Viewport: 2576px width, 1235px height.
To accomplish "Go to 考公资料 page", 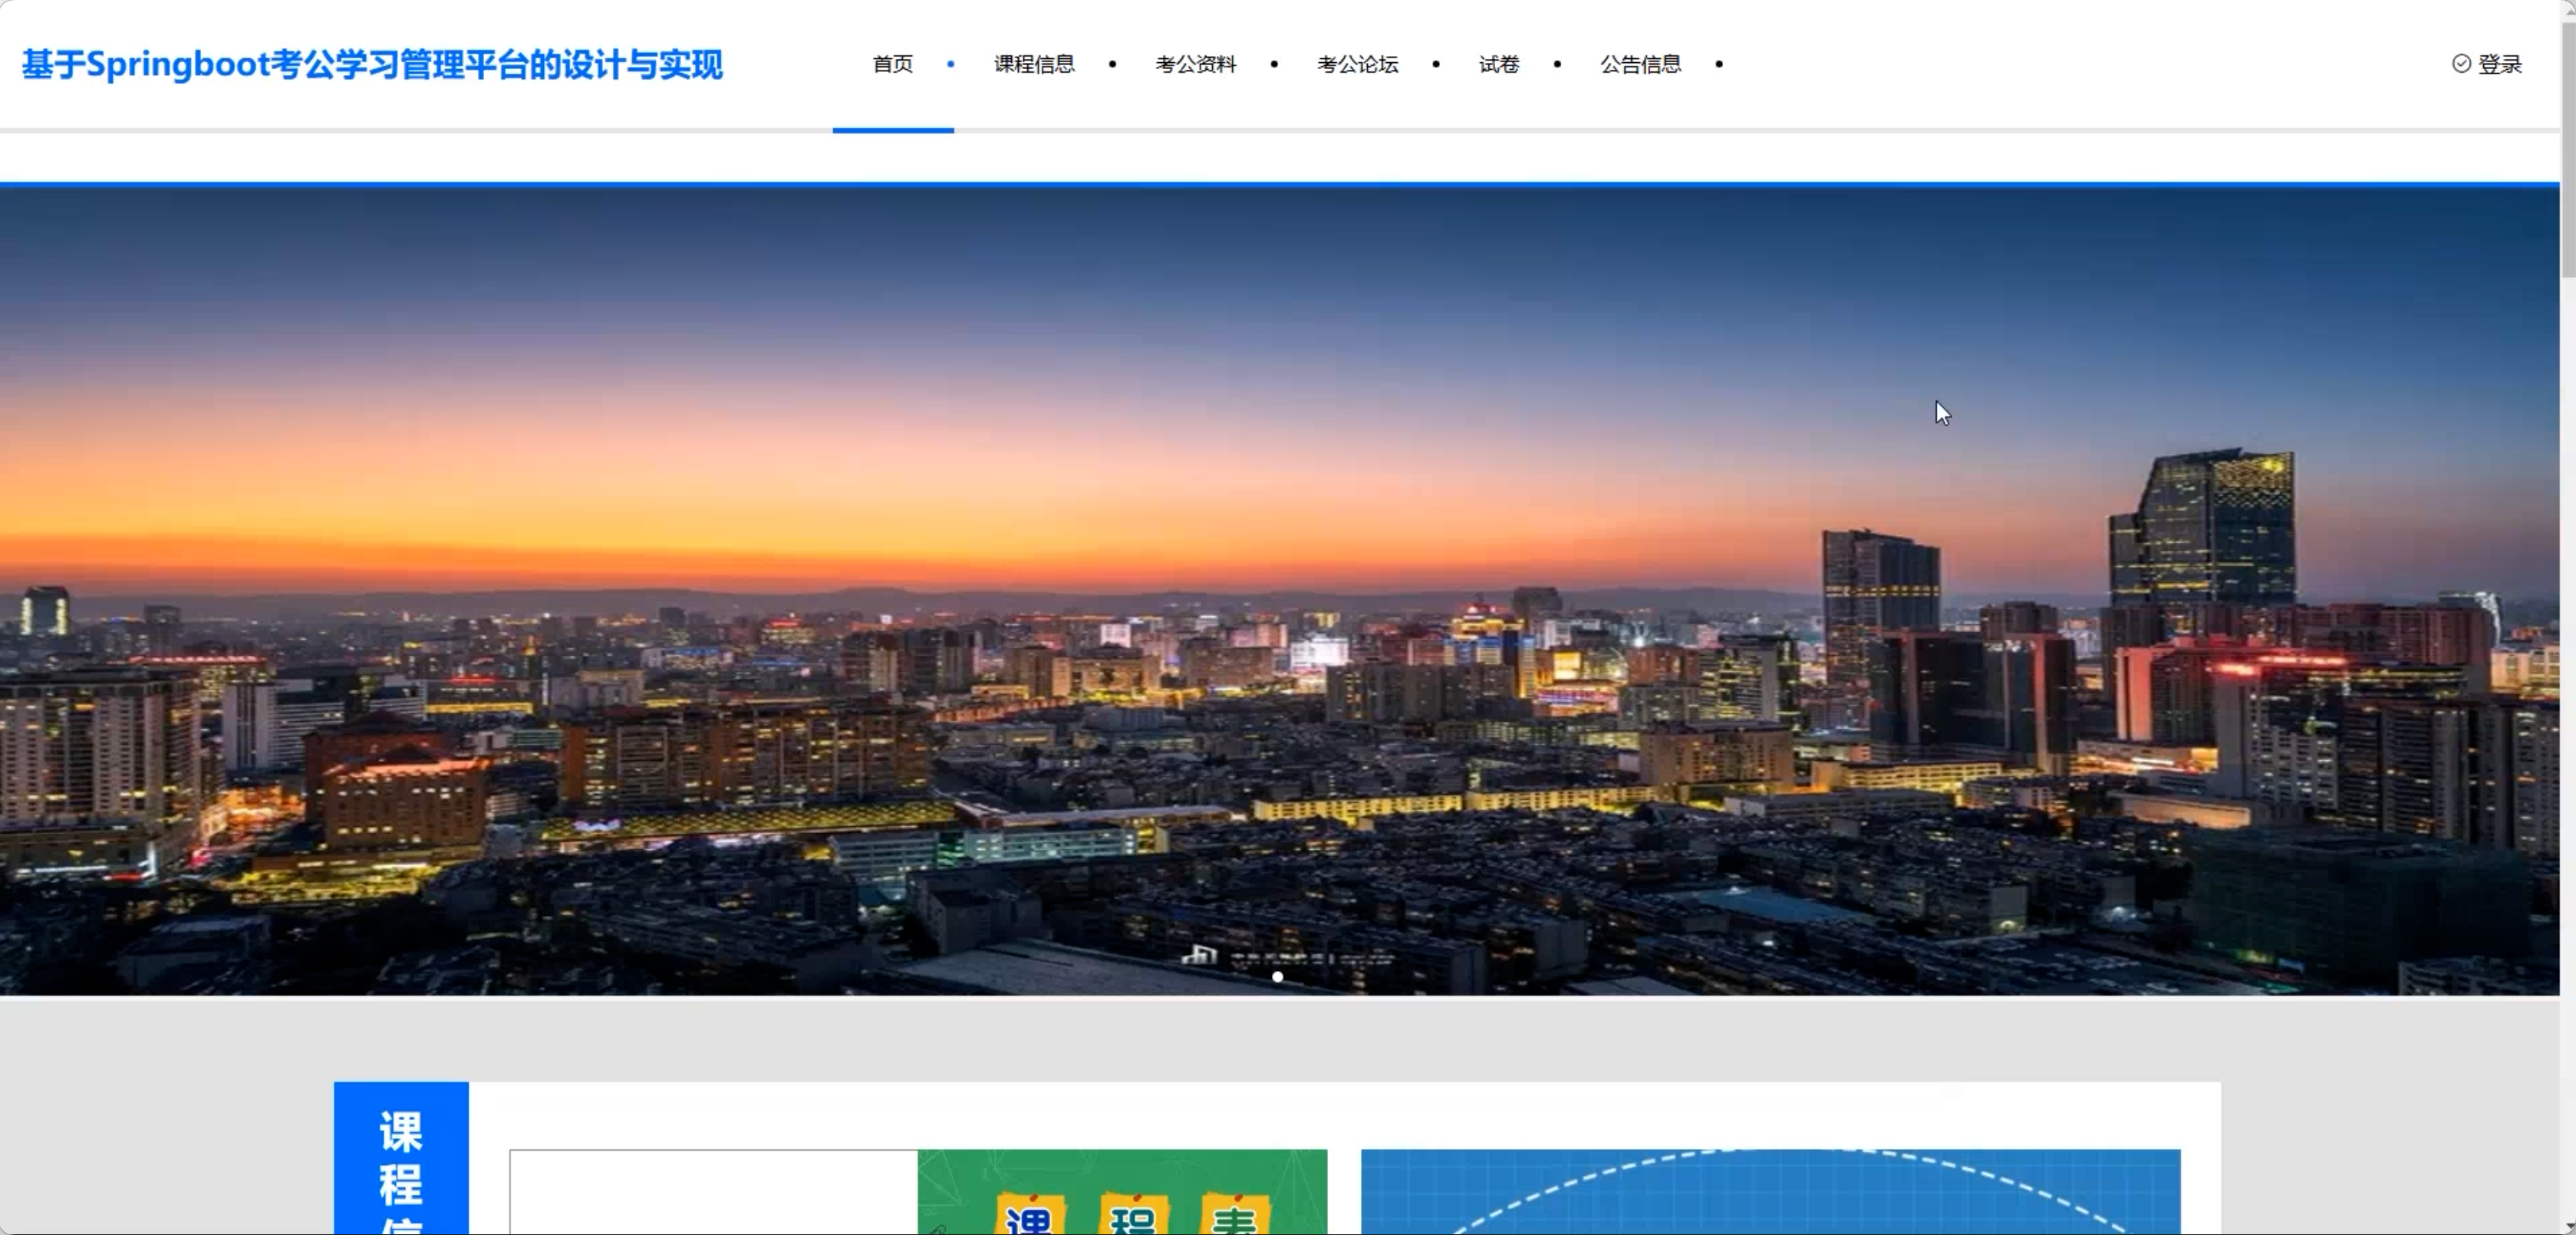I will click(1195, 64).
